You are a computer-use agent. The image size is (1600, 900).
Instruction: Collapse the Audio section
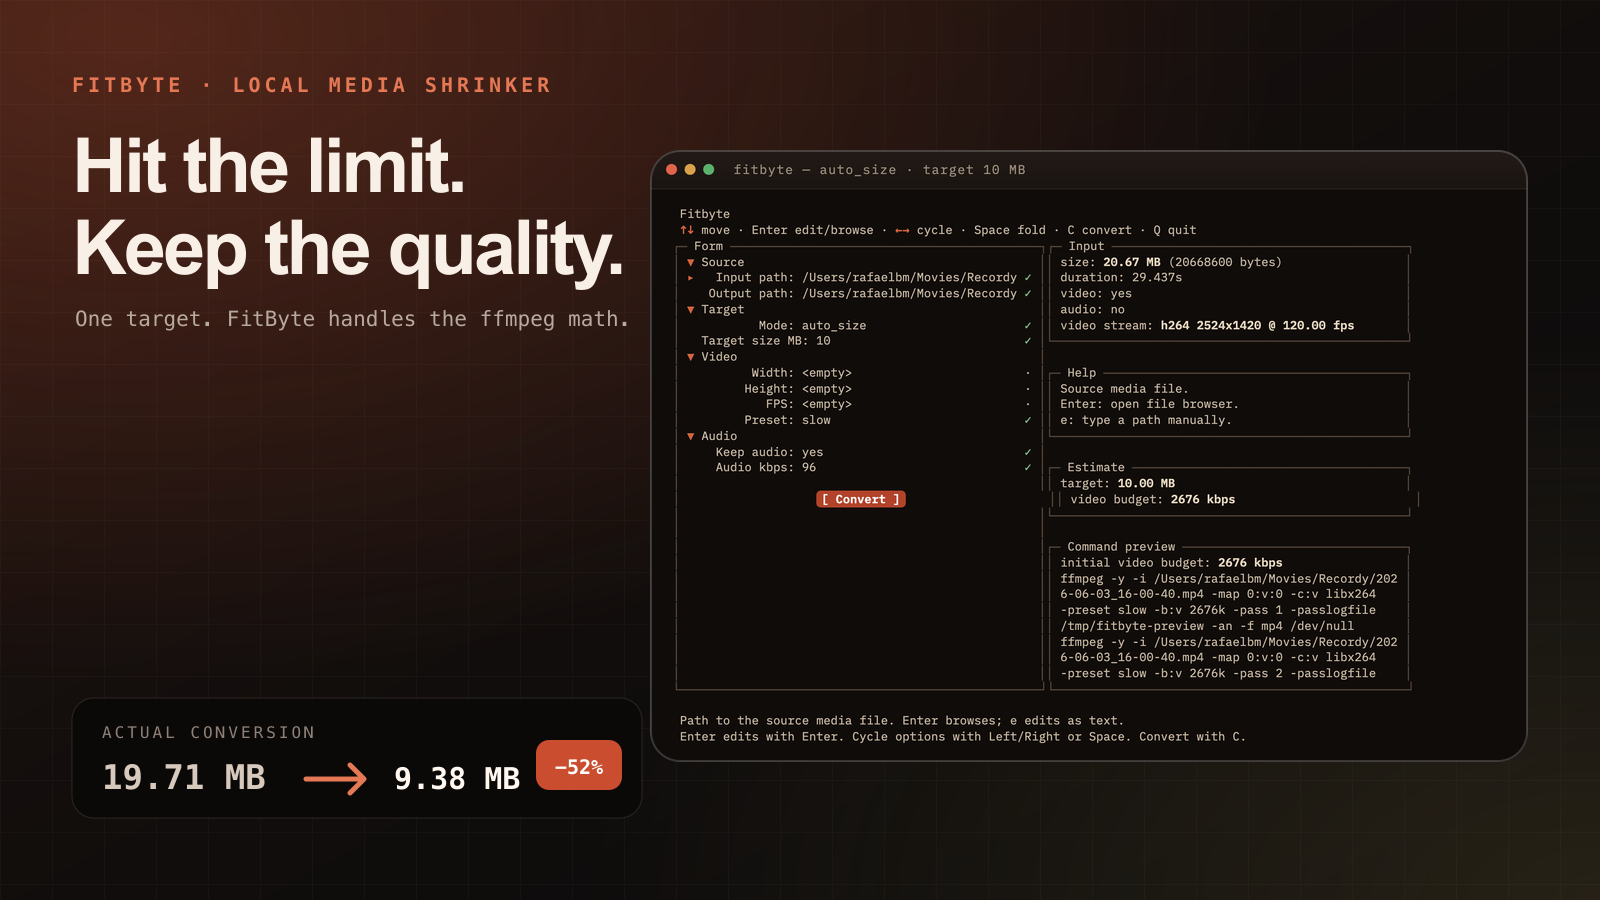[x=690, y=437]
